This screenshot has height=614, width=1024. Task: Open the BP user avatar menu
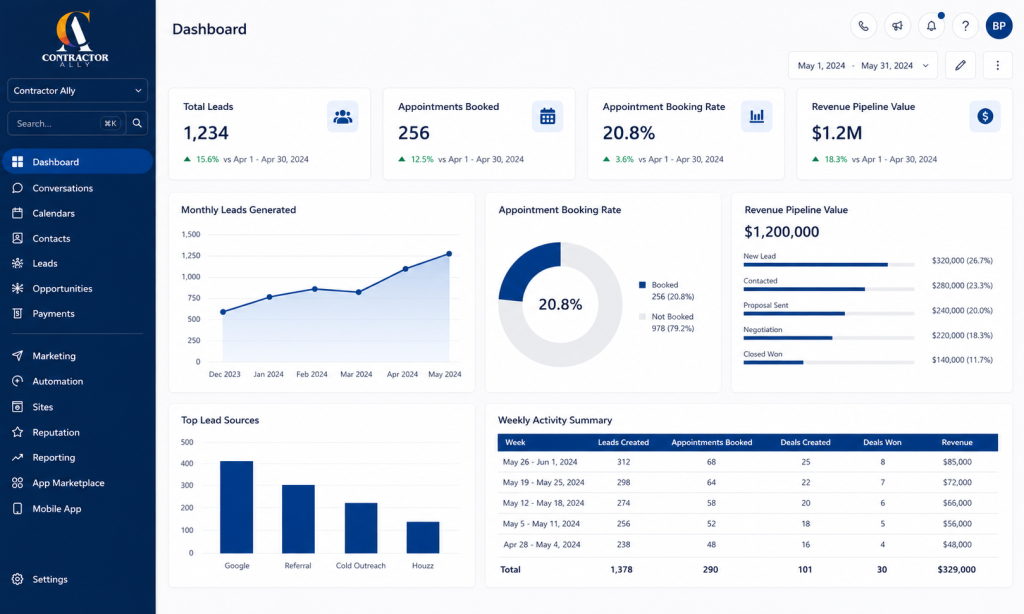[999, 26]
